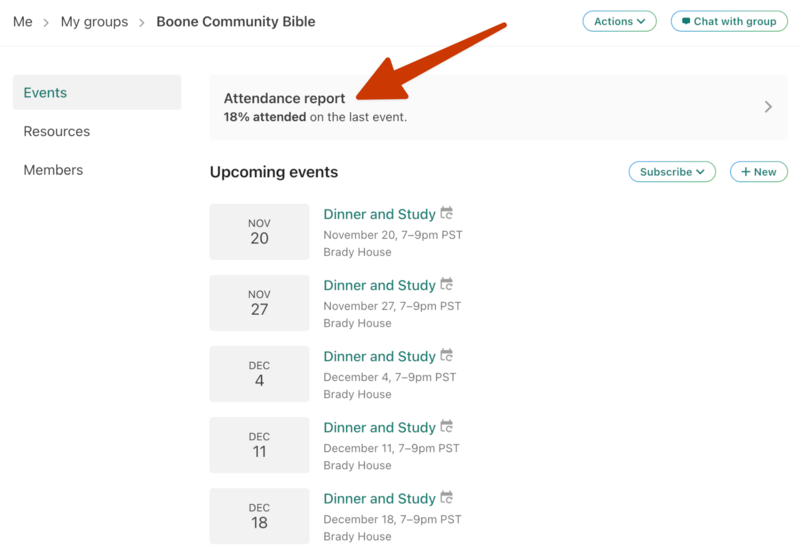Click the Upcoming events heading

(274, 172)
